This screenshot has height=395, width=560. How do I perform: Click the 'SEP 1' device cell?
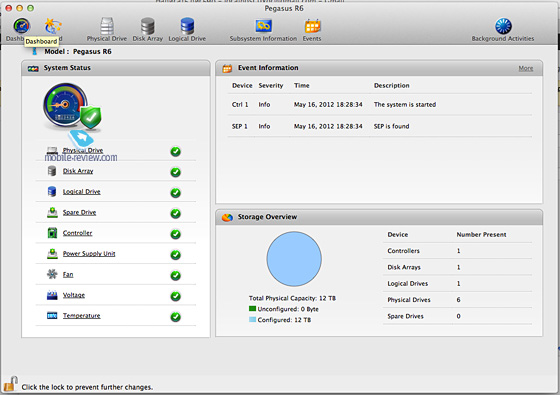pyautogui.click(x=240, y=126)
